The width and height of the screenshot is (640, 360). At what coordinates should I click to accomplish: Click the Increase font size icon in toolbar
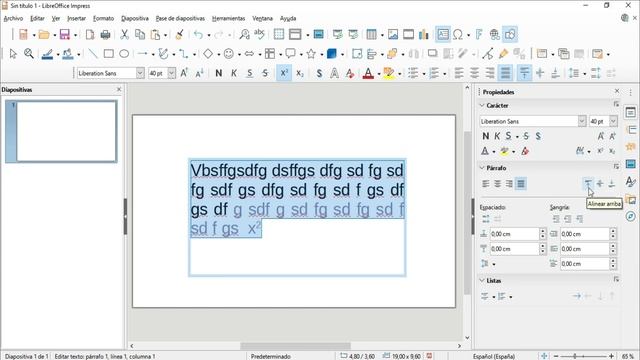(x=184, y=73)
